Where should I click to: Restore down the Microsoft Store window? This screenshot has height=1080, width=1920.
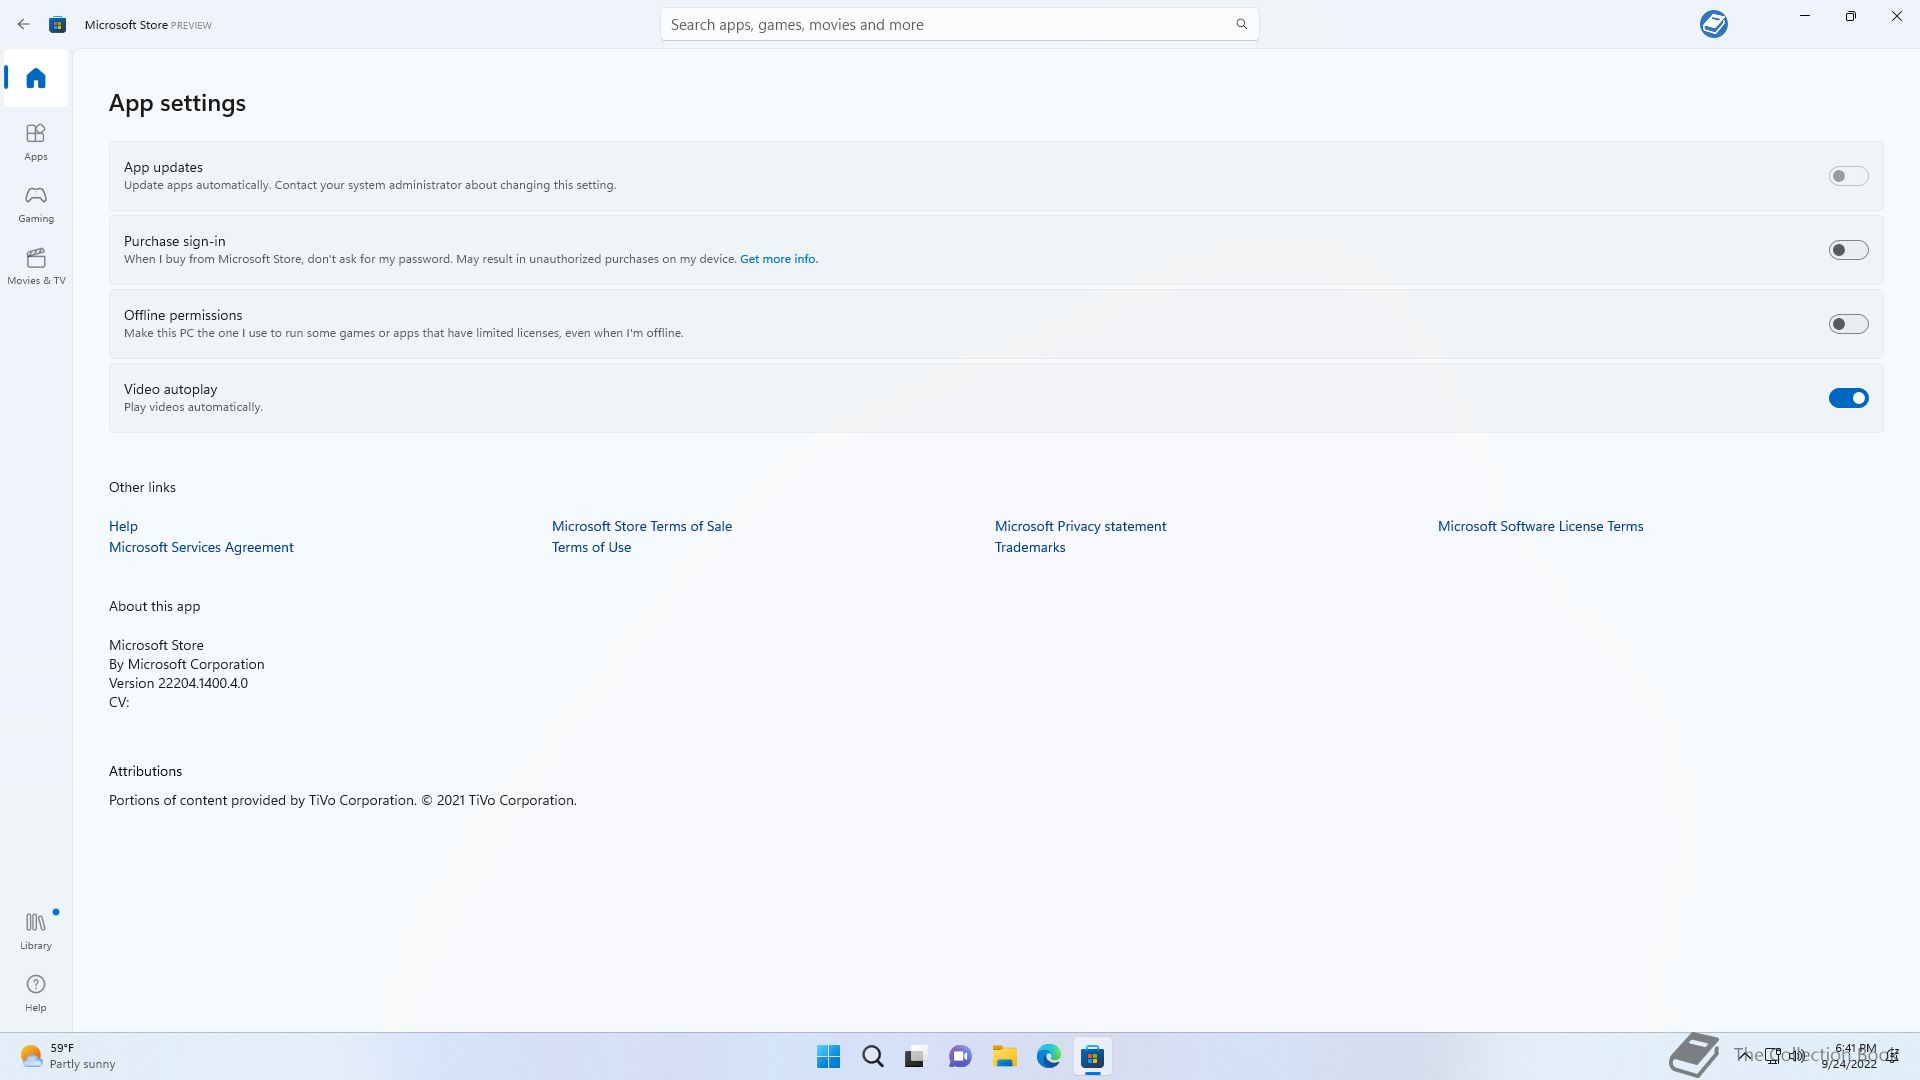click(x=1850, y=16)
